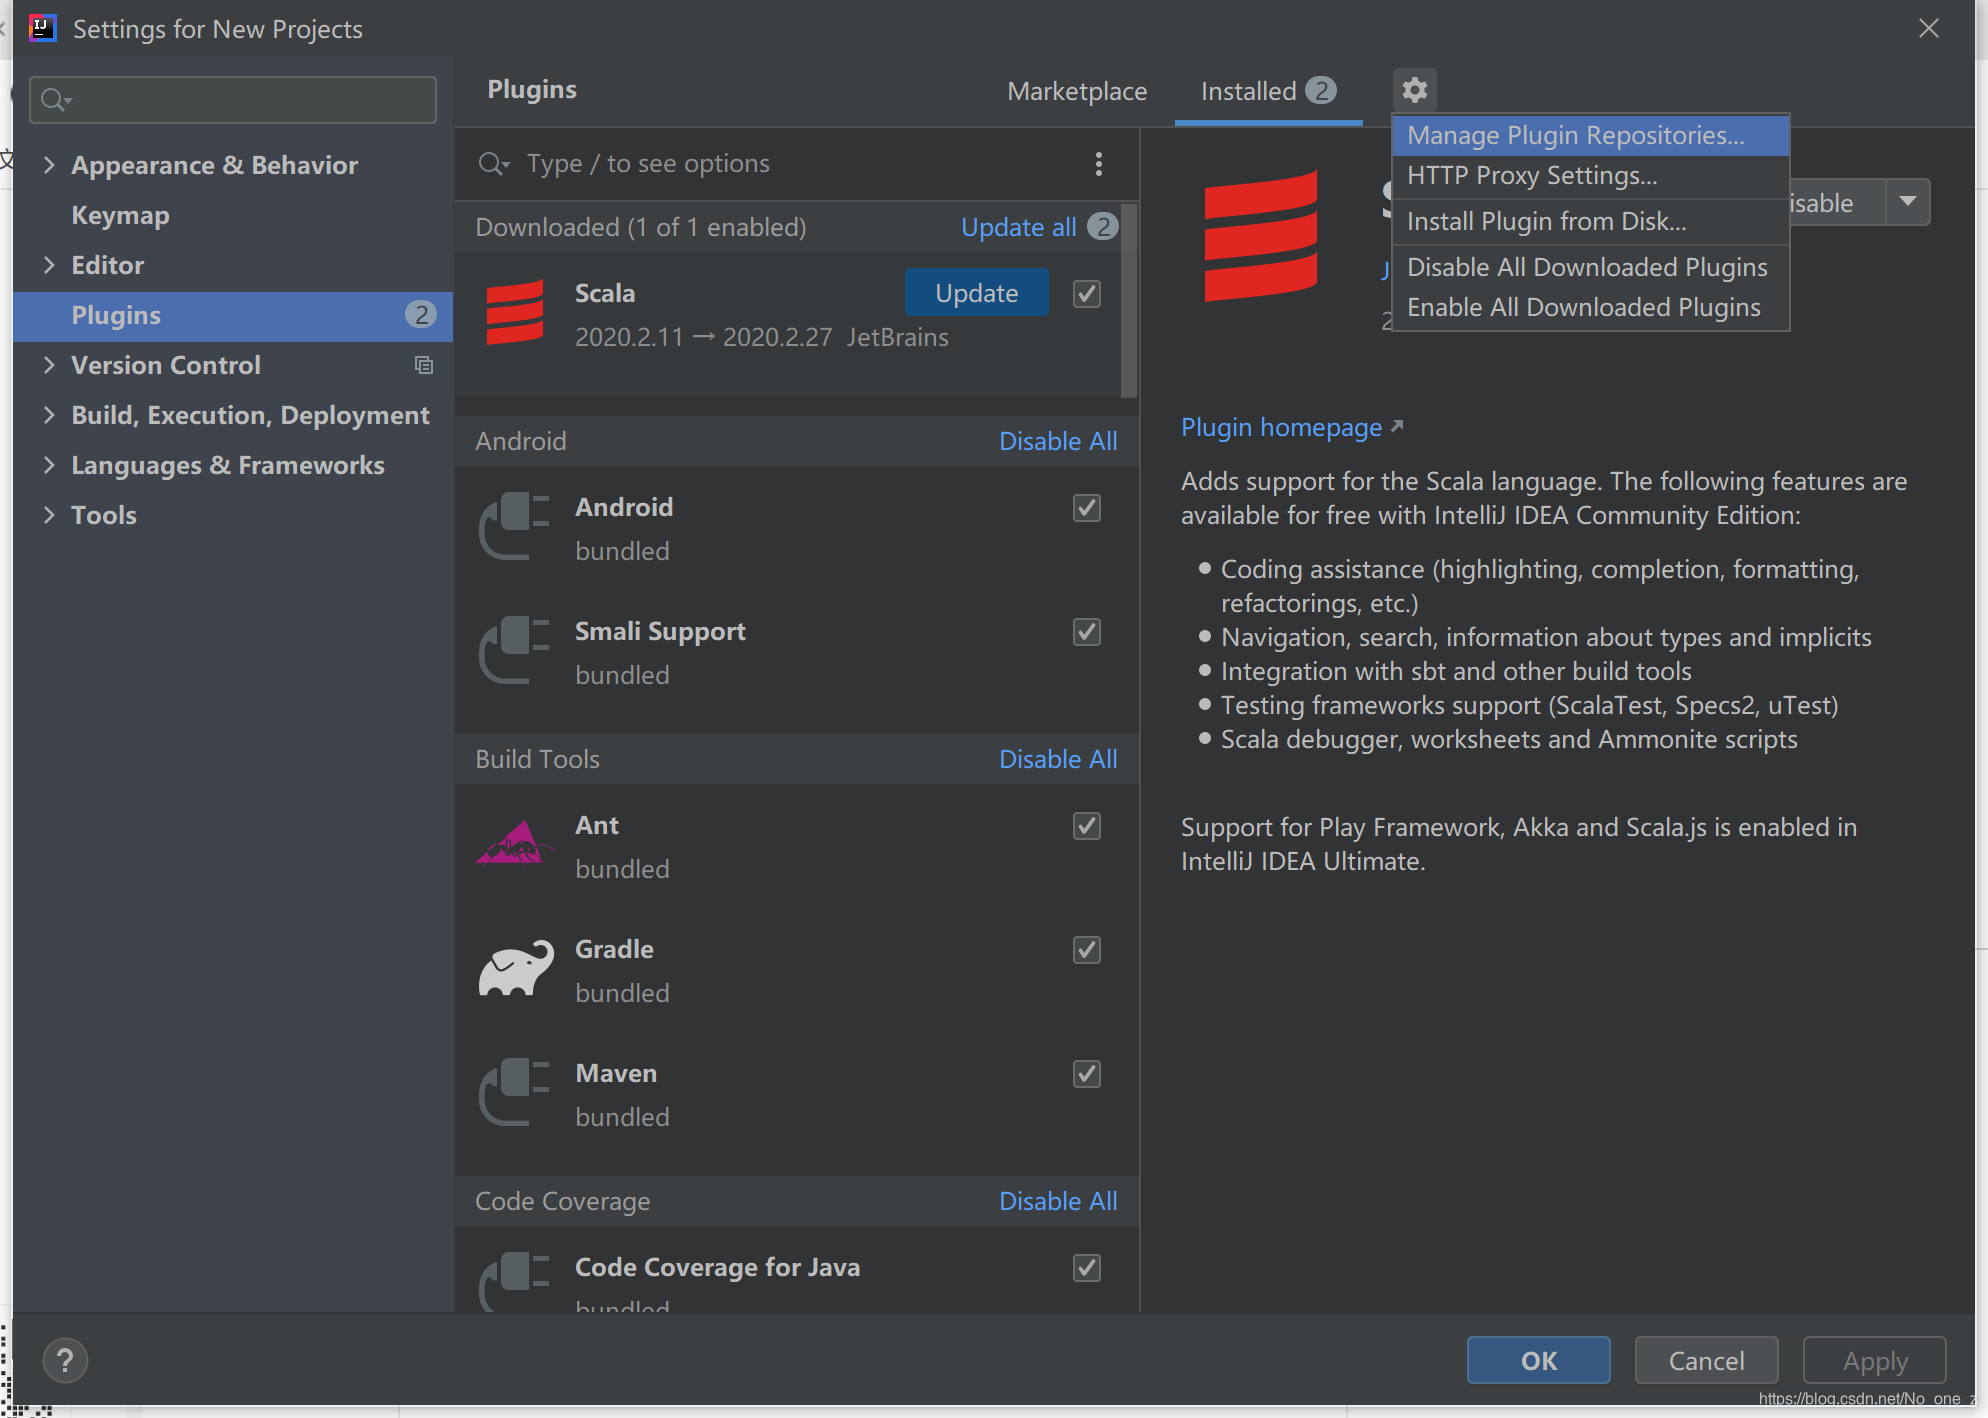Click the Scala plugin icon
Image resolution: width=1988 pixels, height=1418 pixels.
[x=515, y=312]
